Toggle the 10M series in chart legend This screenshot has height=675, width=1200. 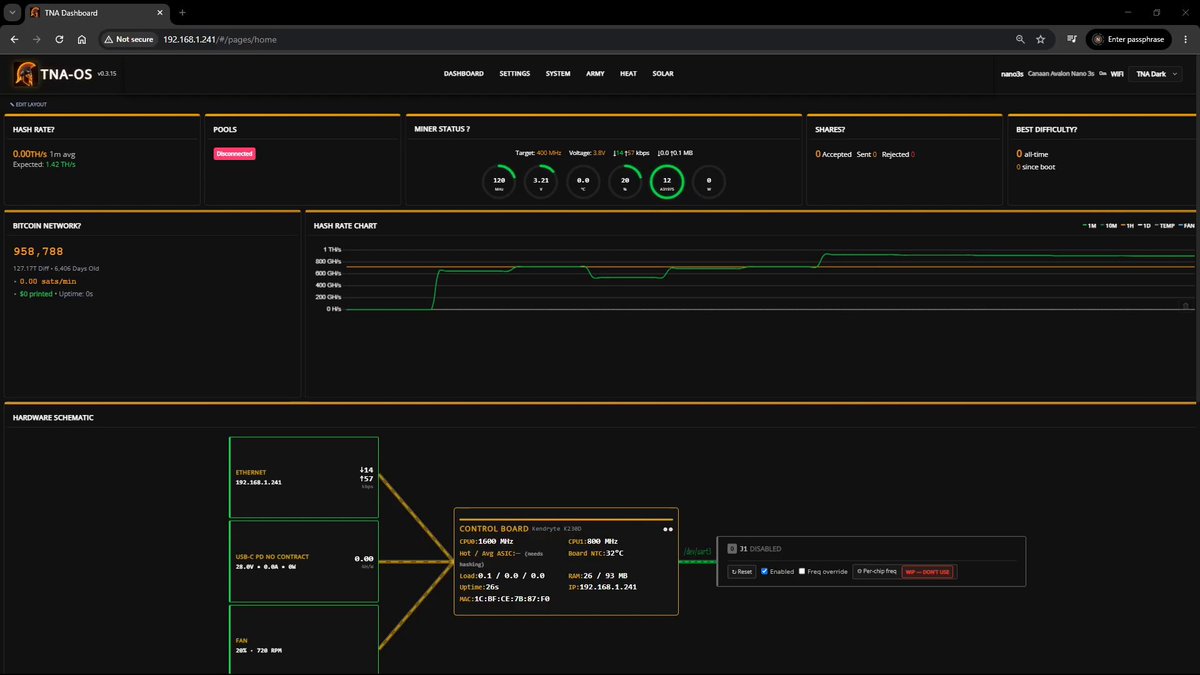point(1109,226)
